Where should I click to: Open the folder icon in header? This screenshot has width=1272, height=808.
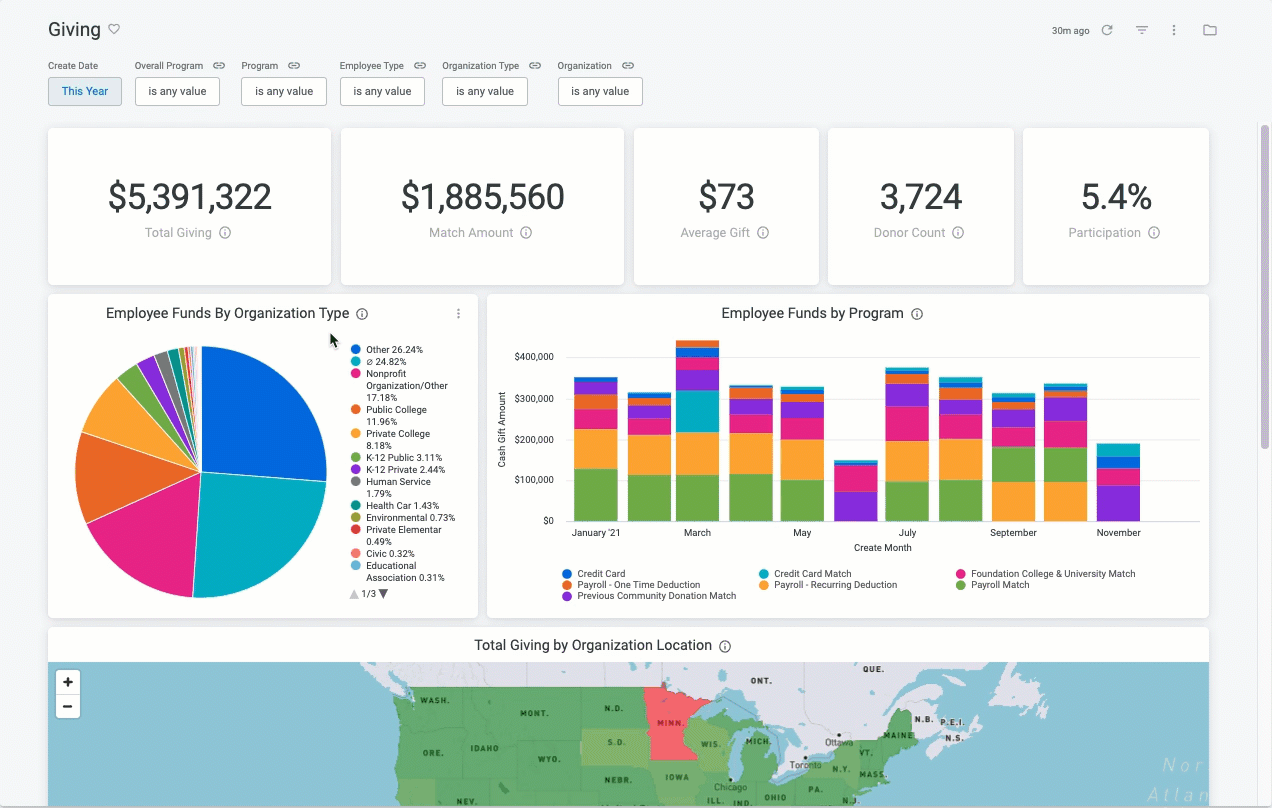coord(1210,30)
